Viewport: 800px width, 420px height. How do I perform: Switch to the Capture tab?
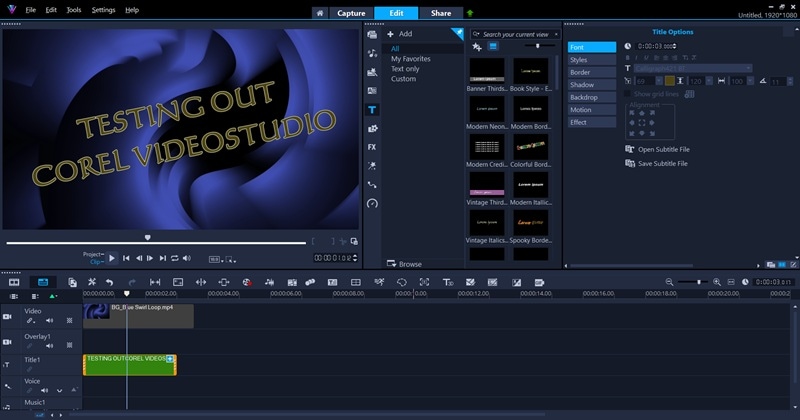pos(351,13)
